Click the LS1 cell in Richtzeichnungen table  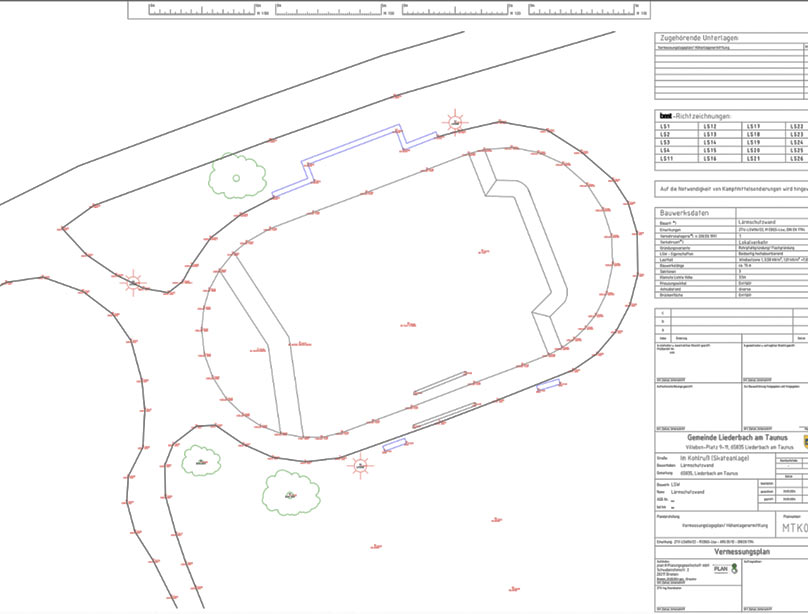coord(664,127)
